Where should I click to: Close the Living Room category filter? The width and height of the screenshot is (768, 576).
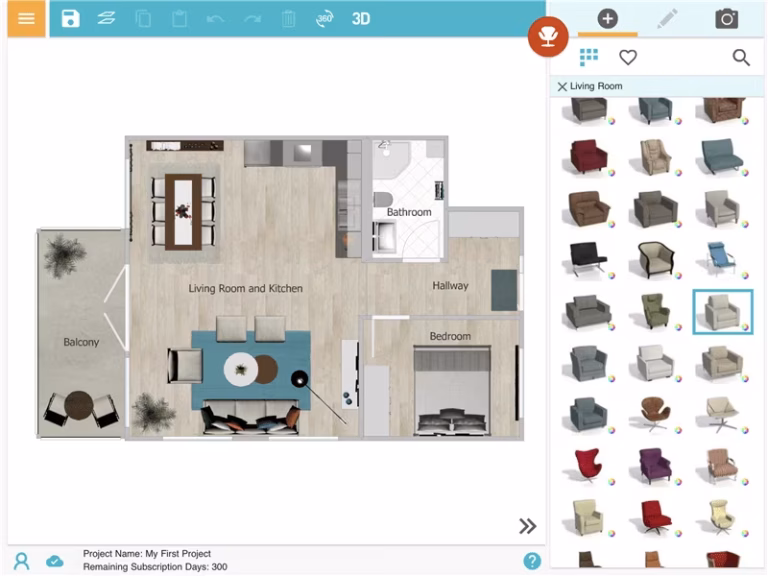(x=562, y=87)
